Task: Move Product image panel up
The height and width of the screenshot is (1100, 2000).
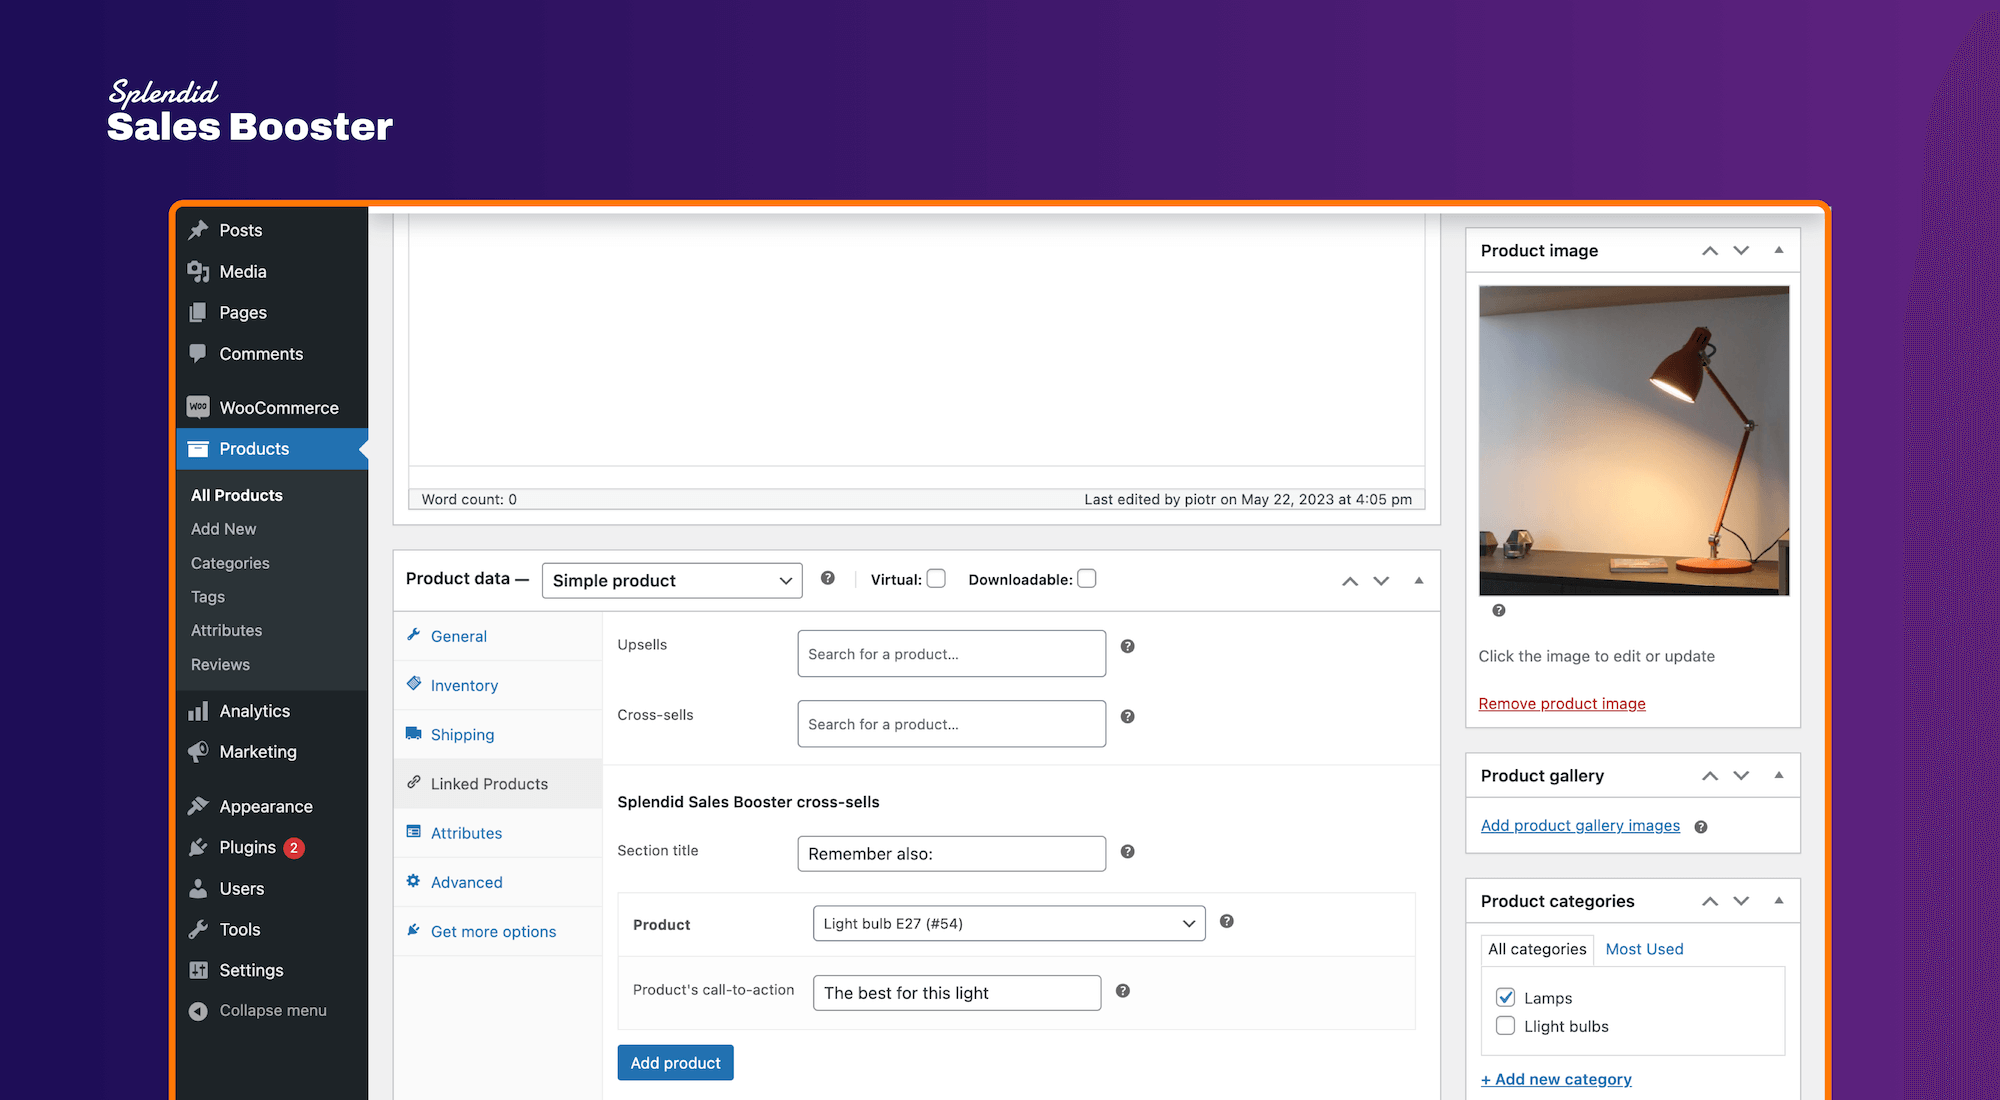Action: [1710, 250]
